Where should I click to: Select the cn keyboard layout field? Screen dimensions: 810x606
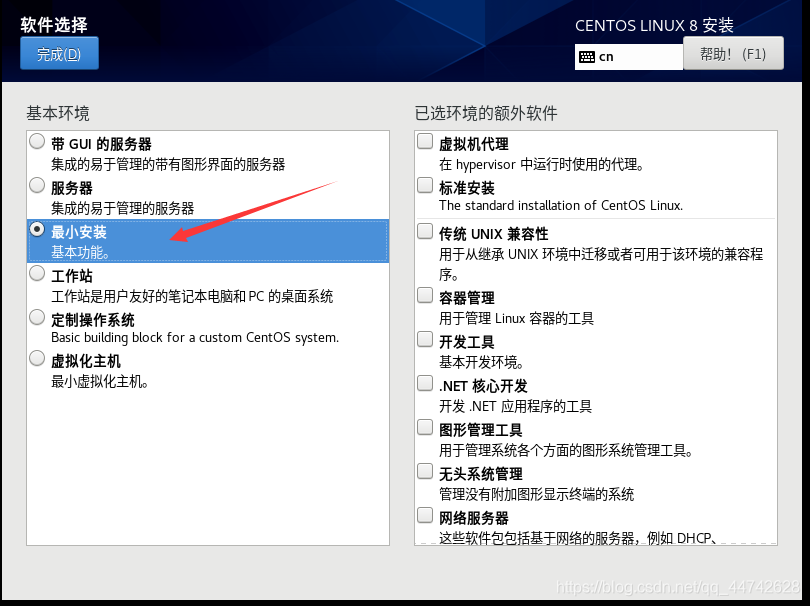(x=629, y=56)
